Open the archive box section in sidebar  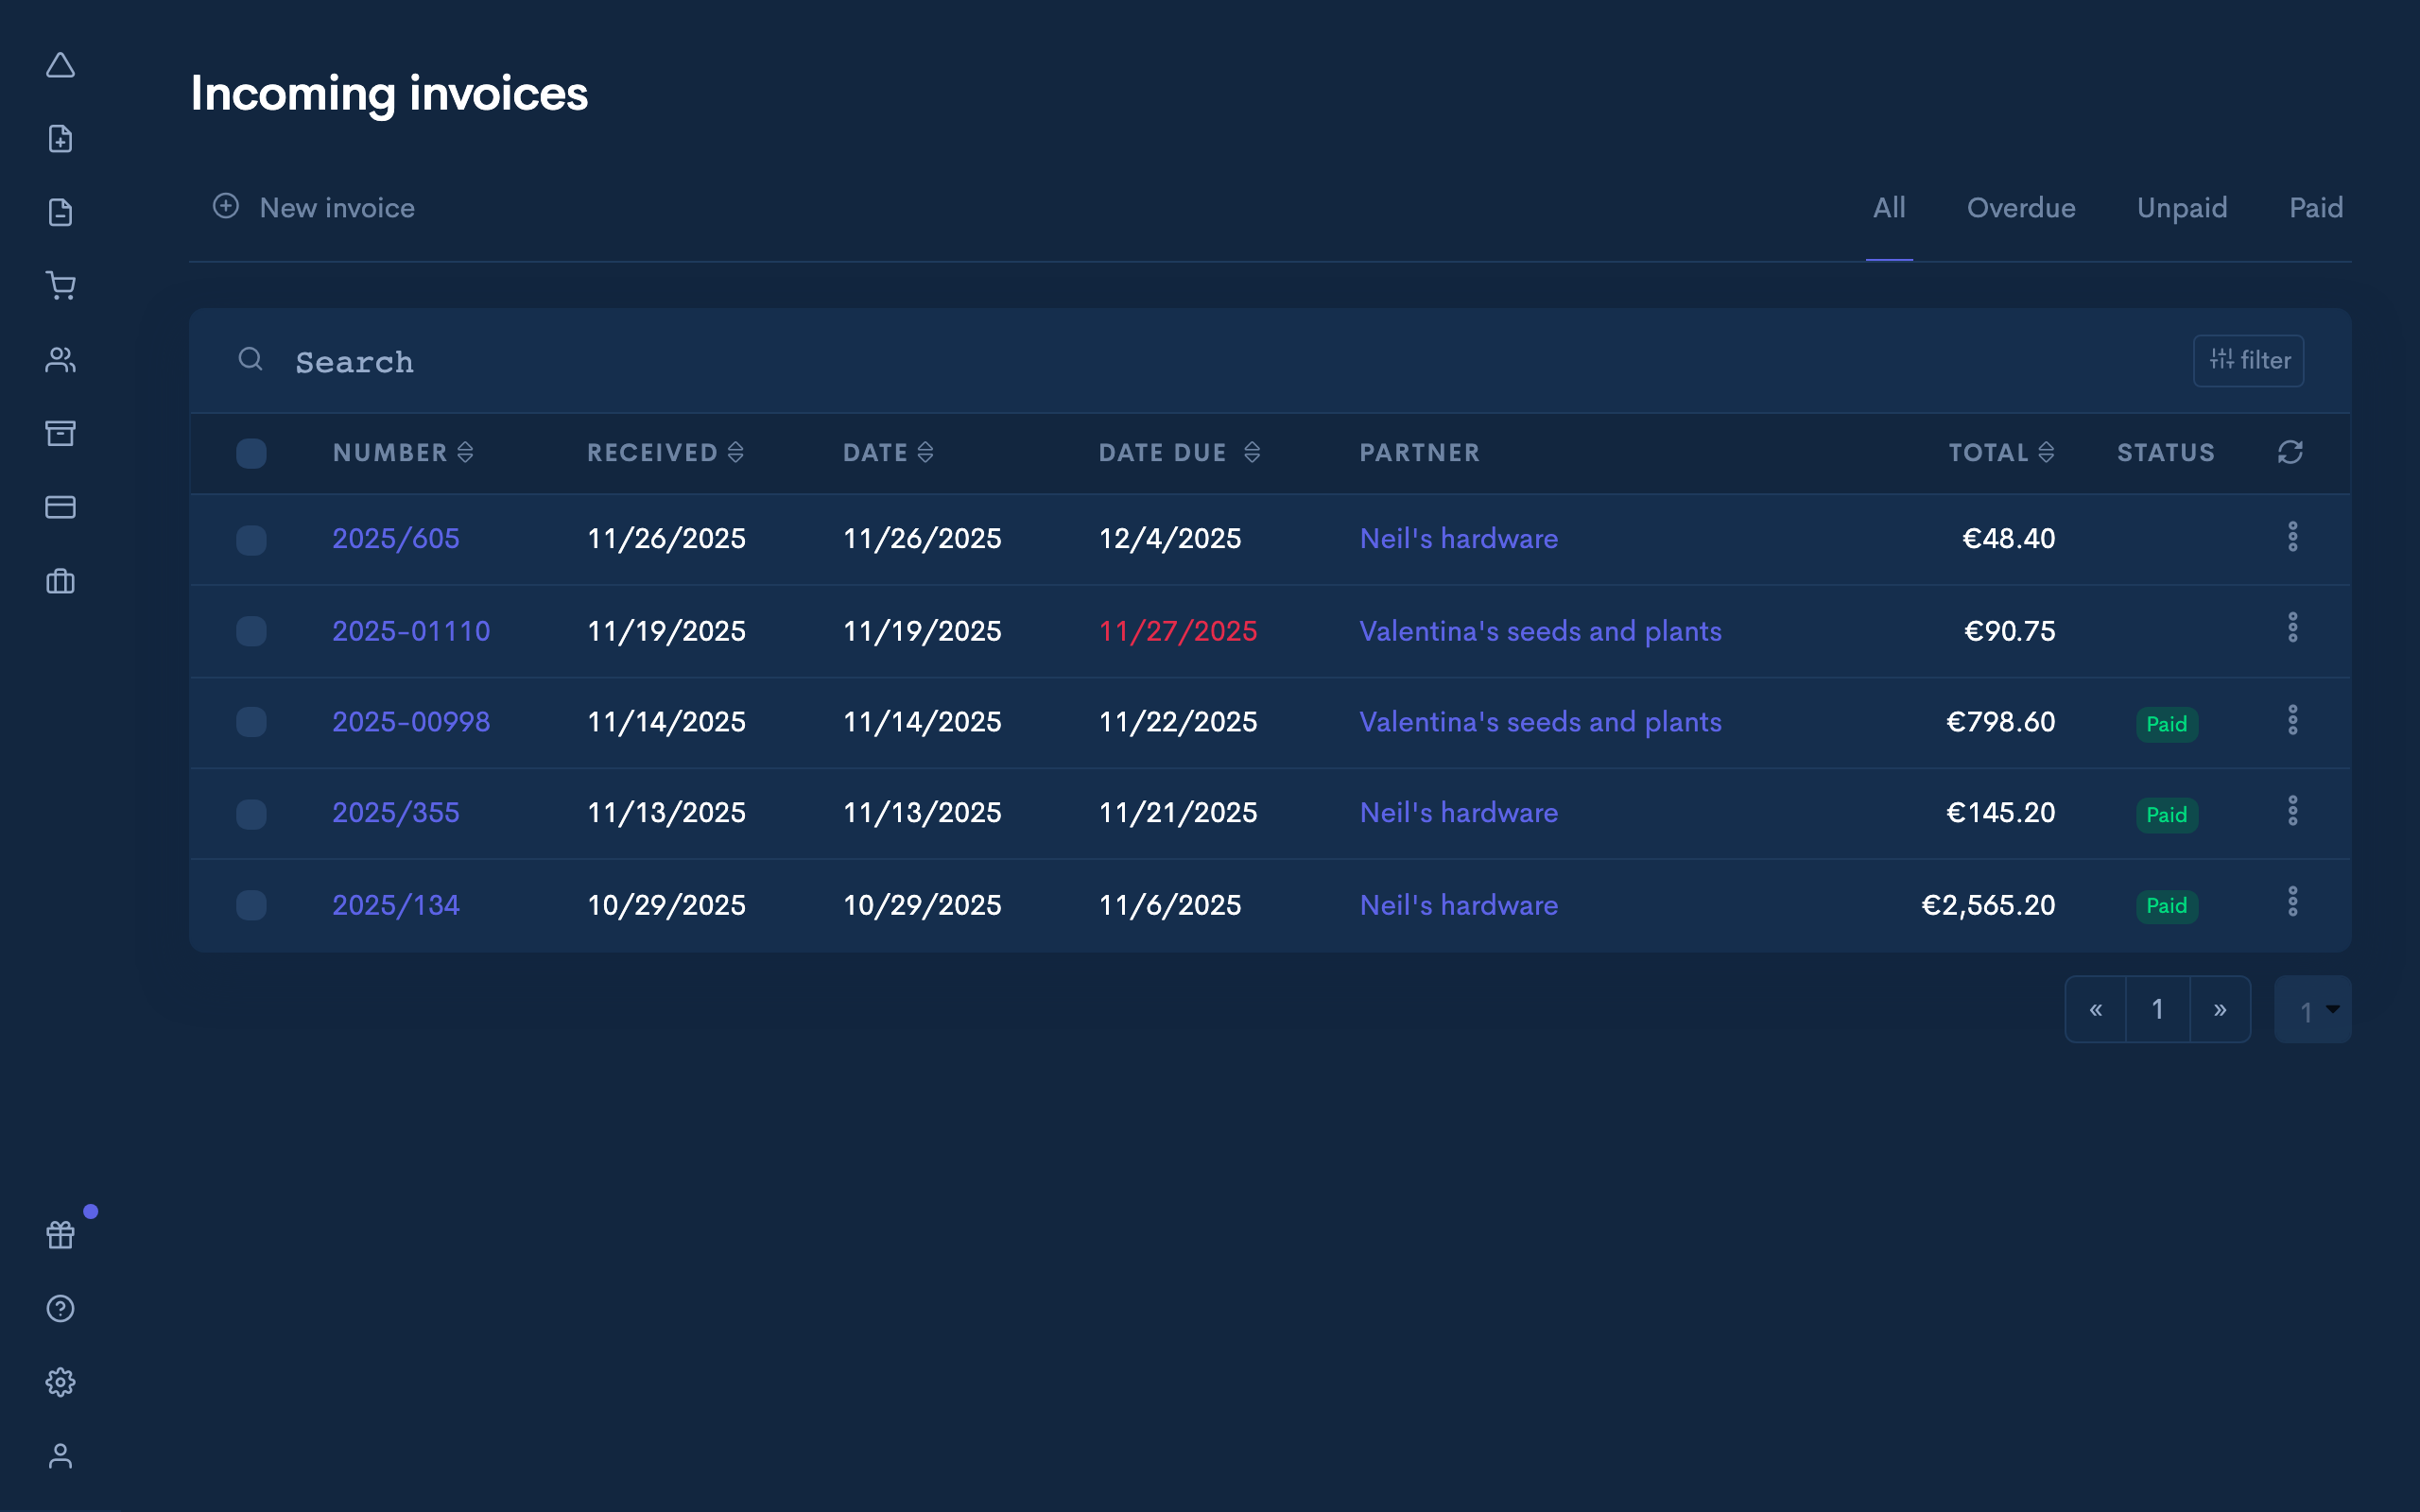click(x=61, y=433)
